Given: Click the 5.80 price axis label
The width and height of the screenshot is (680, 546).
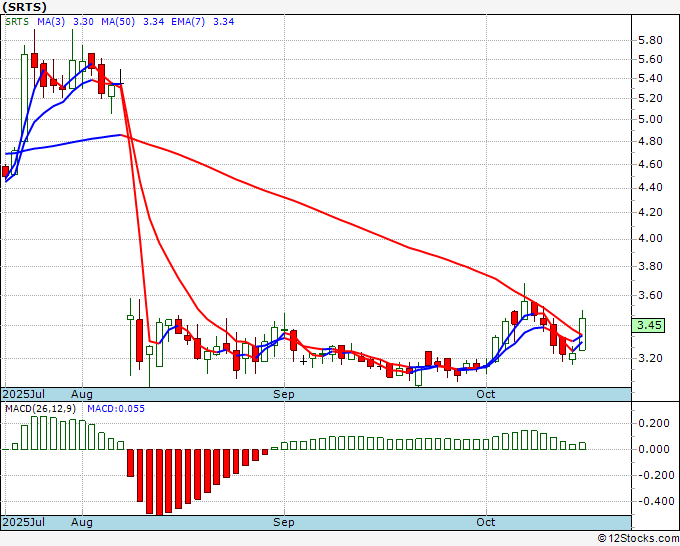Looking at the screenshot, I should 650,40.
